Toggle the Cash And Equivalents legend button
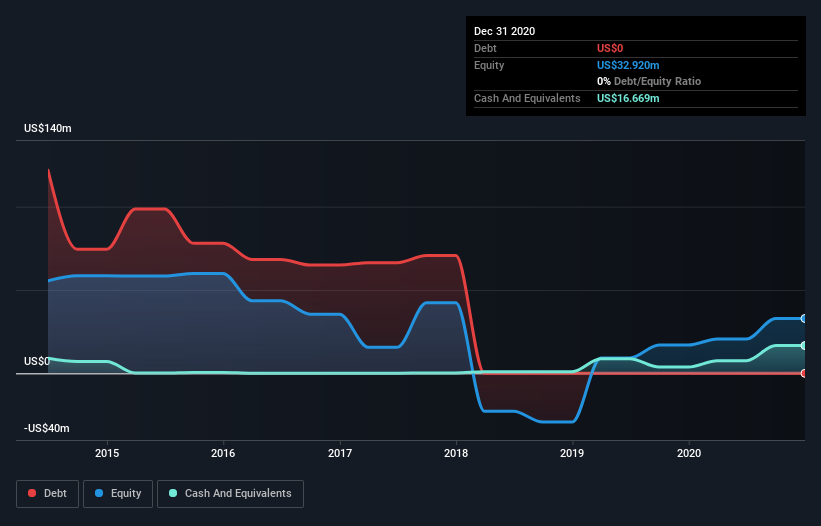821x526 pixels. 230,494
